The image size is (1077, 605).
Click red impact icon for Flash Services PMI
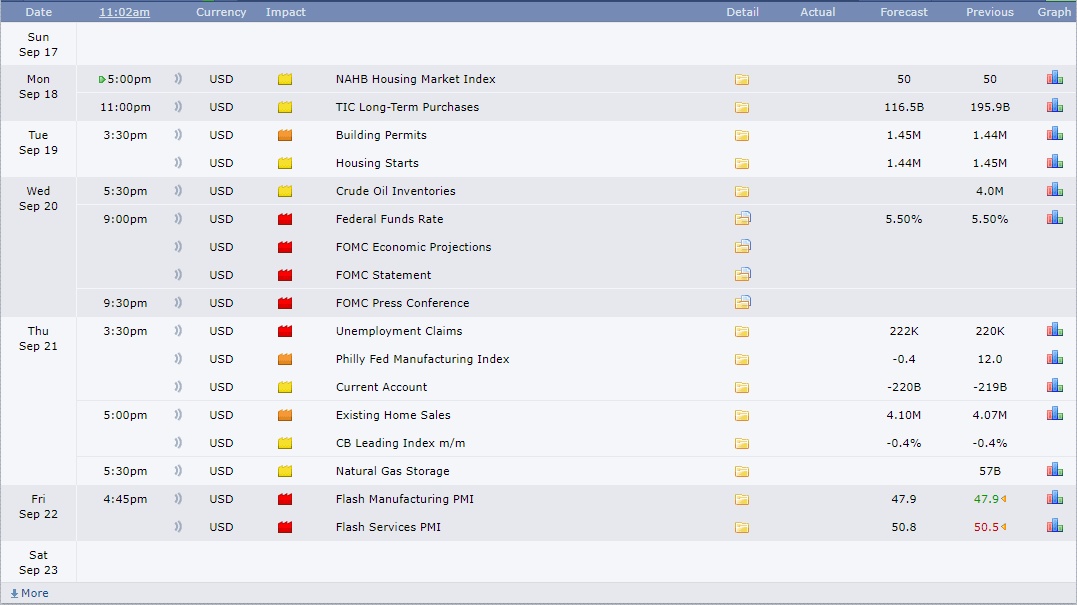coord(285,527)
